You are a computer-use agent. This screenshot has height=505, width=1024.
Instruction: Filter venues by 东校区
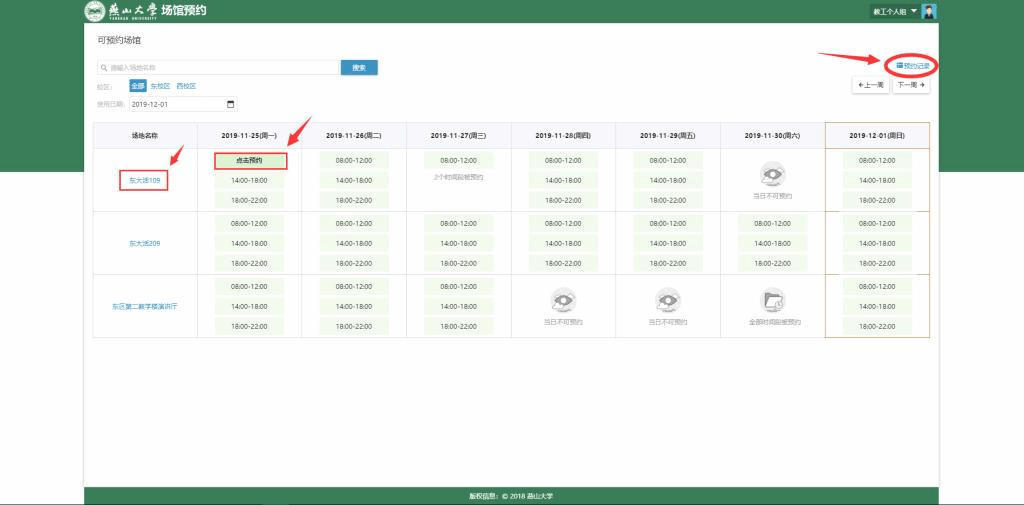pos(160,87)
